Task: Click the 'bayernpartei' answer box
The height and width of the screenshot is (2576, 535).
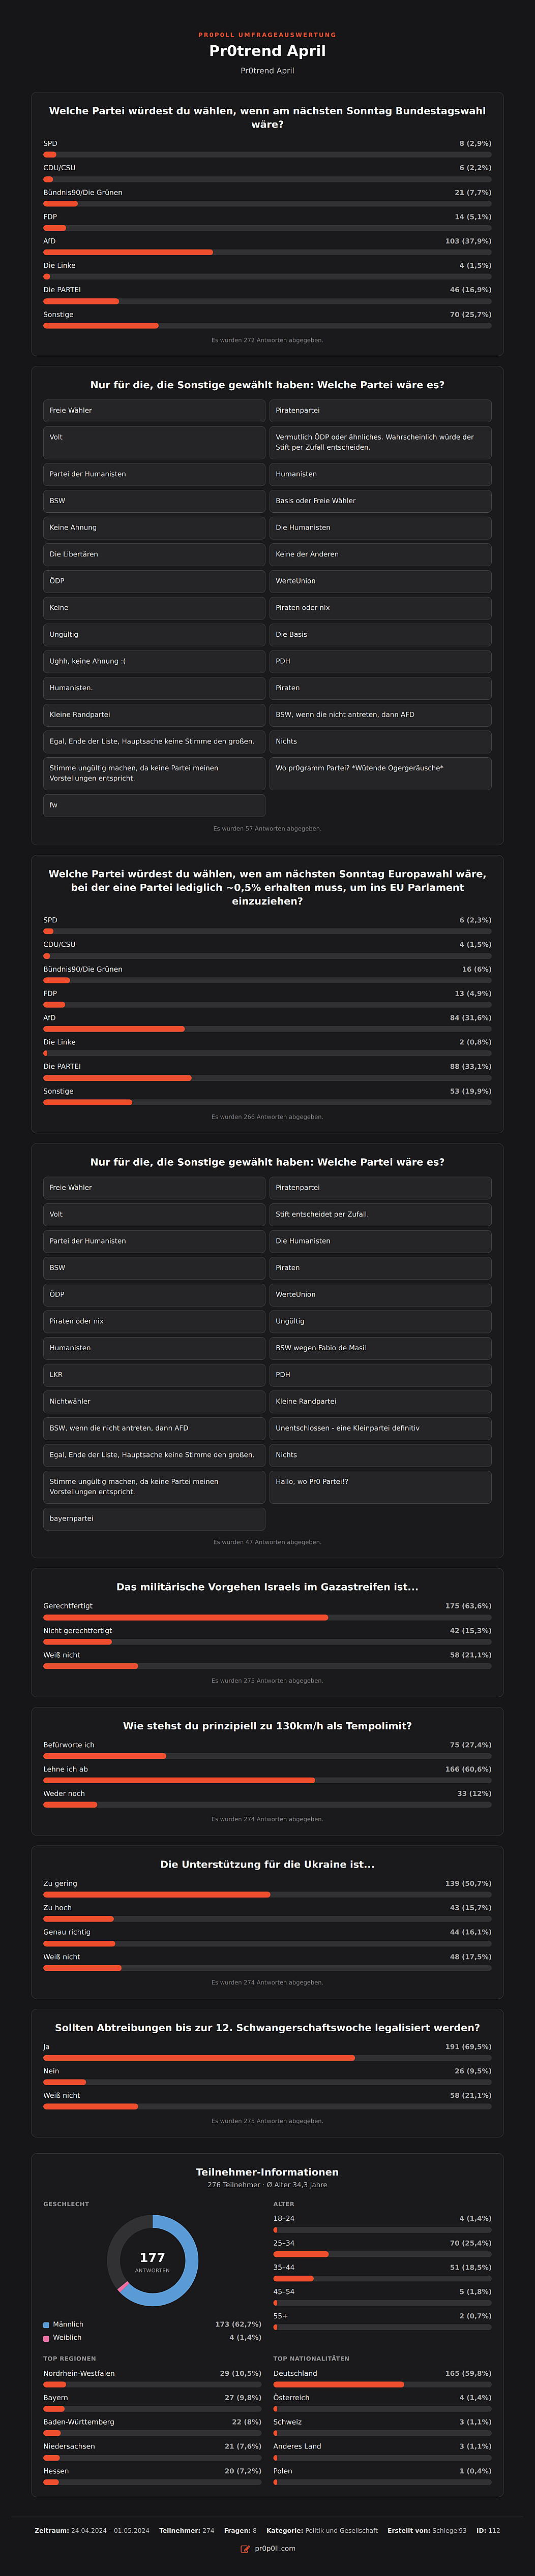Action: pyautogui.click(x=154, y=1518)
